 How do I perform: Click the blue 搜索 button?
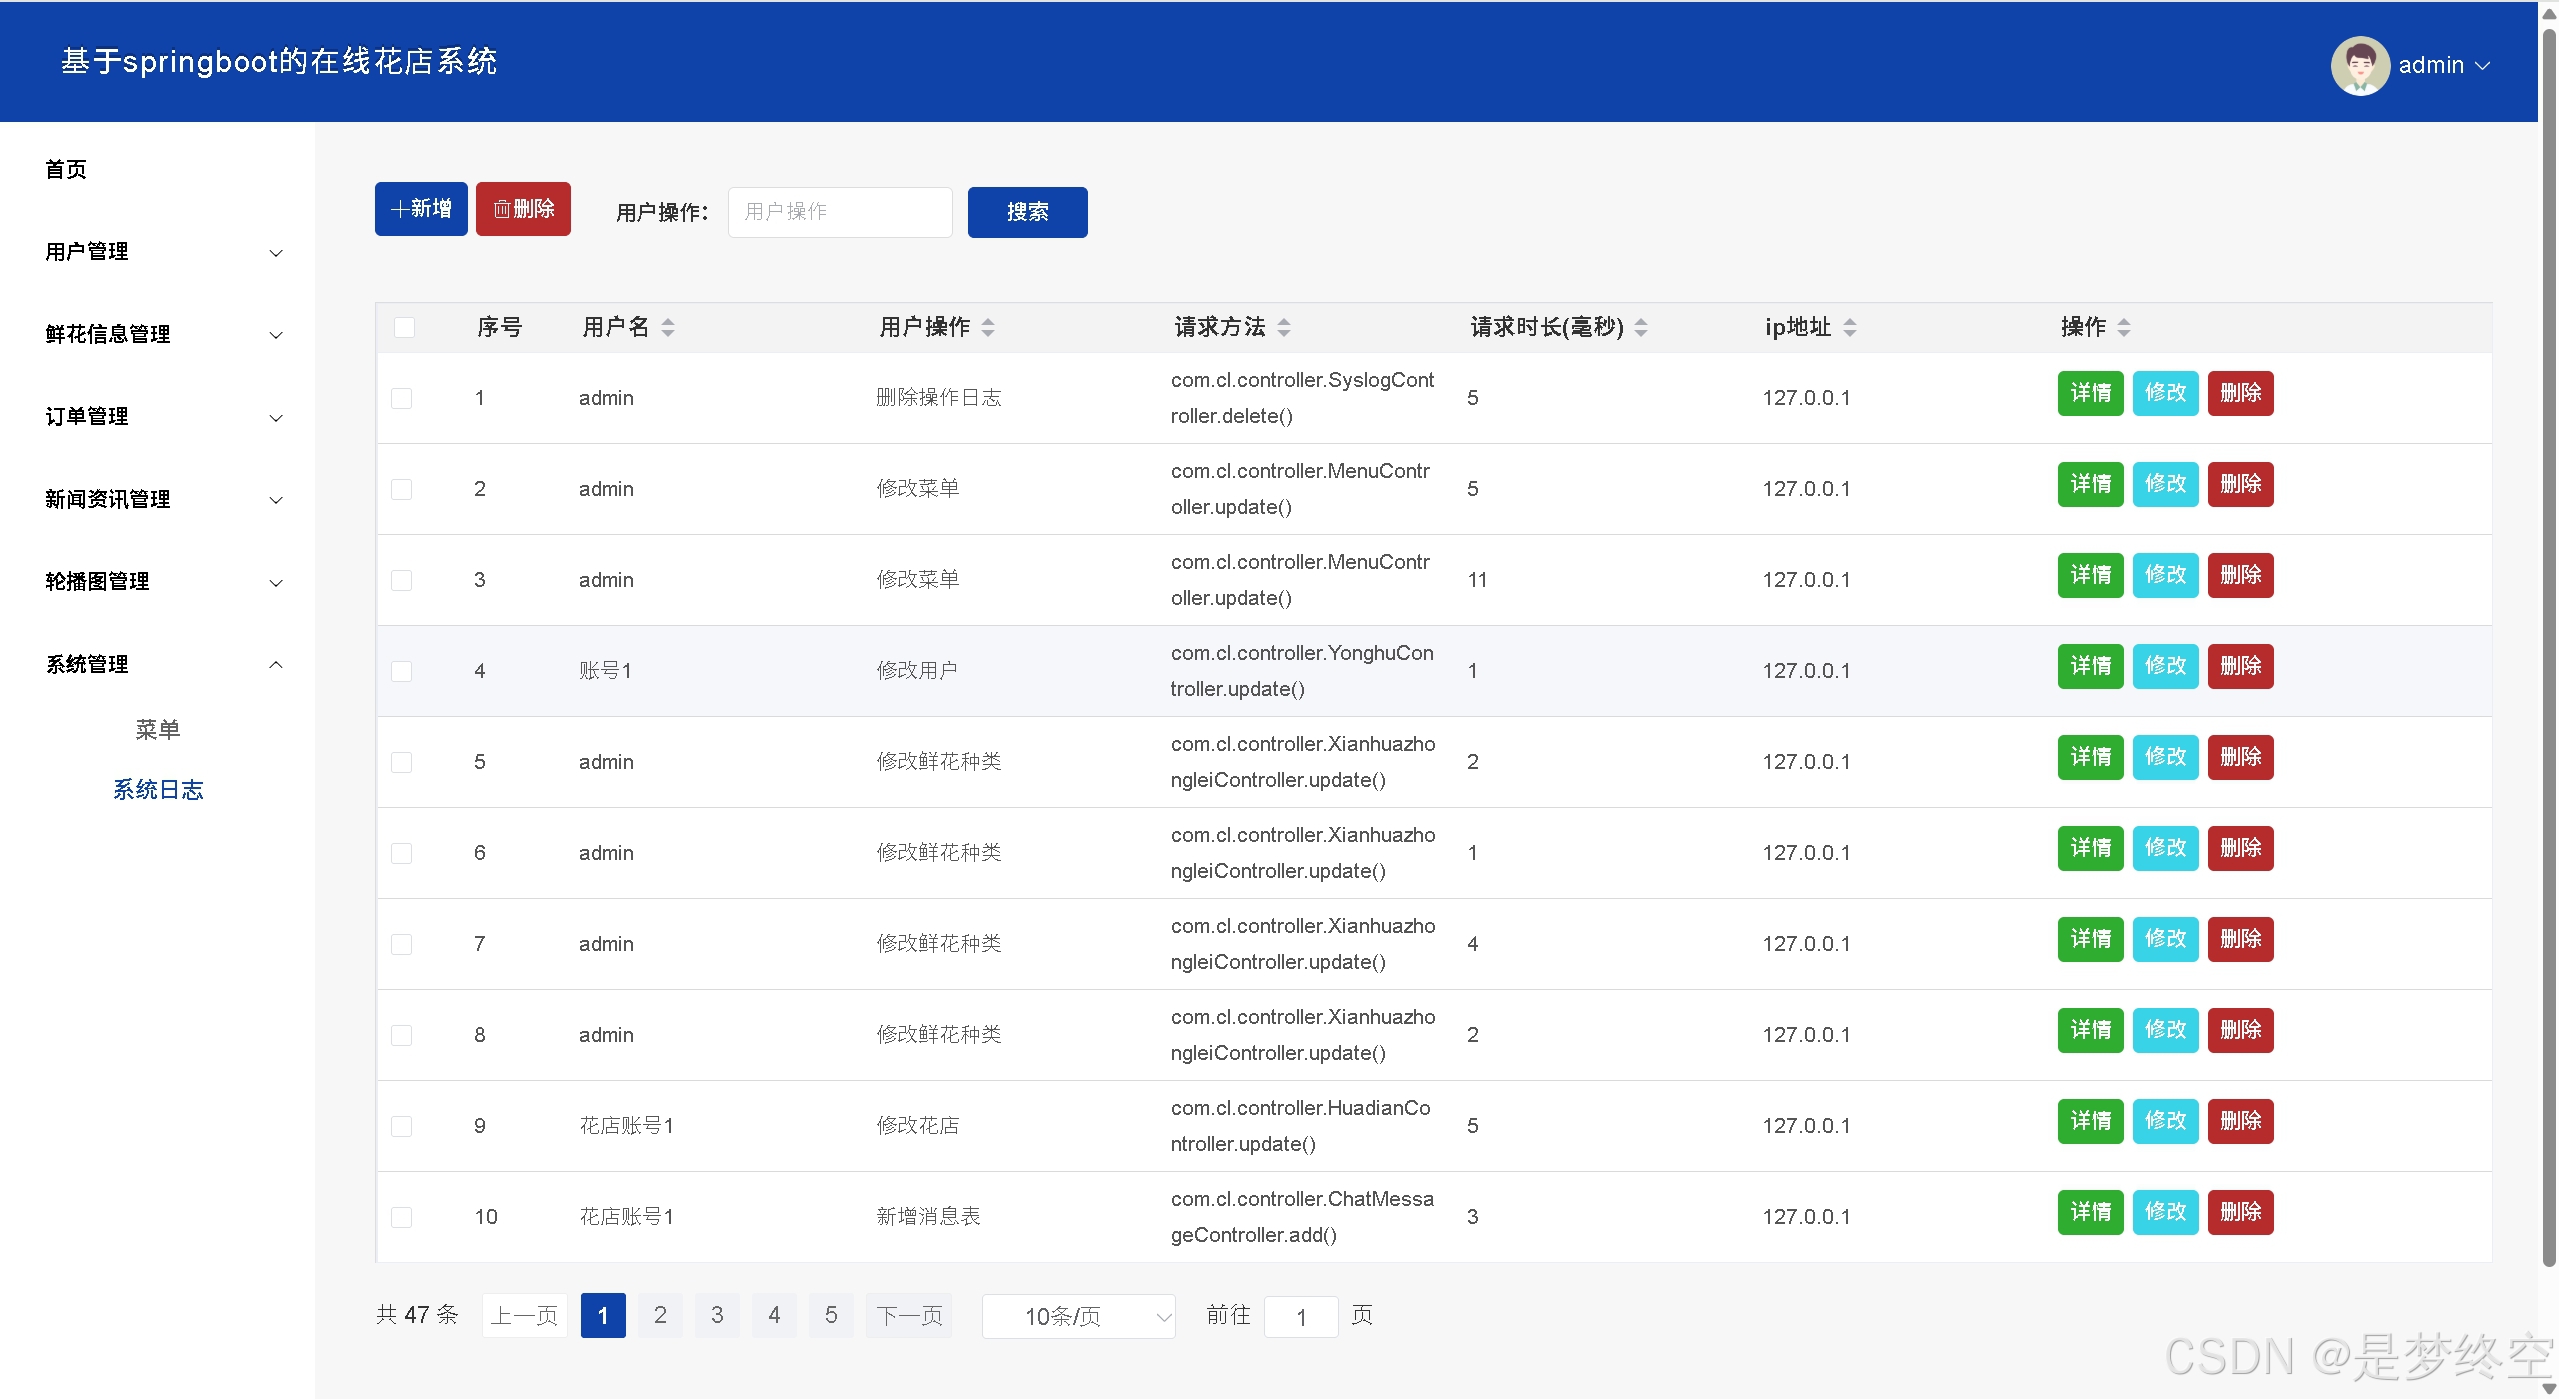[x=1027, y=212]
